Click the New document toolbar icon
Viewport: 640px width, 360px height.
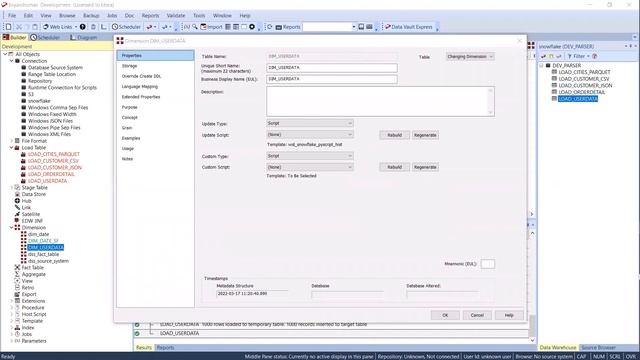point(9,27)
